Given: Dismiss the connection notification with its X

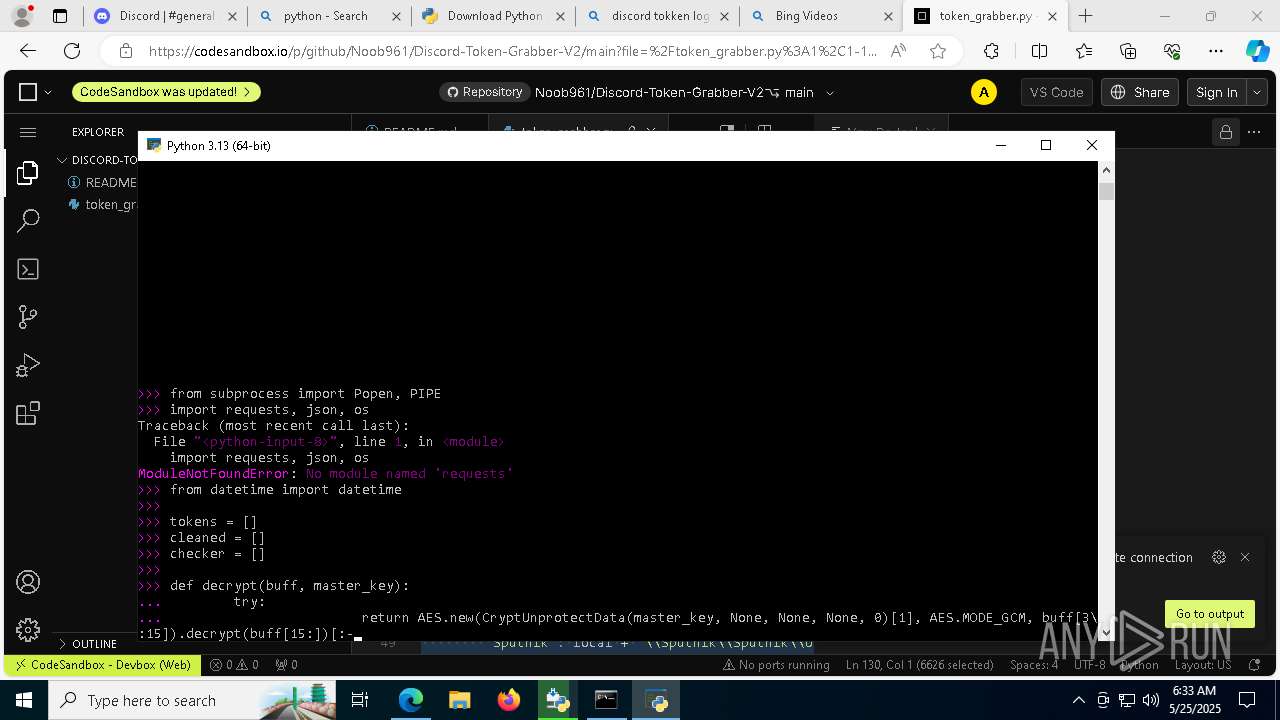Looking at the screenshot, I should click(1245, 557).
